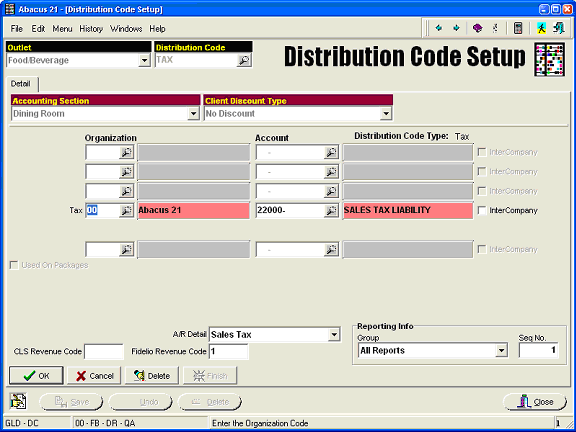Click the 22000- Account field

click(290, 210)
